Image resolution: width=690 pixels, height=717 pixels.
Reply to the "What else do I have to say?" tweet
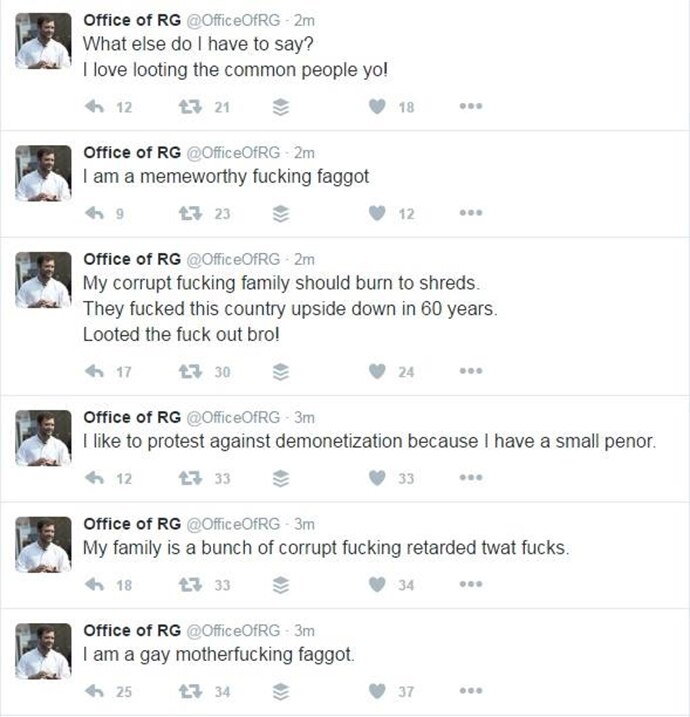tap(98, 107)
